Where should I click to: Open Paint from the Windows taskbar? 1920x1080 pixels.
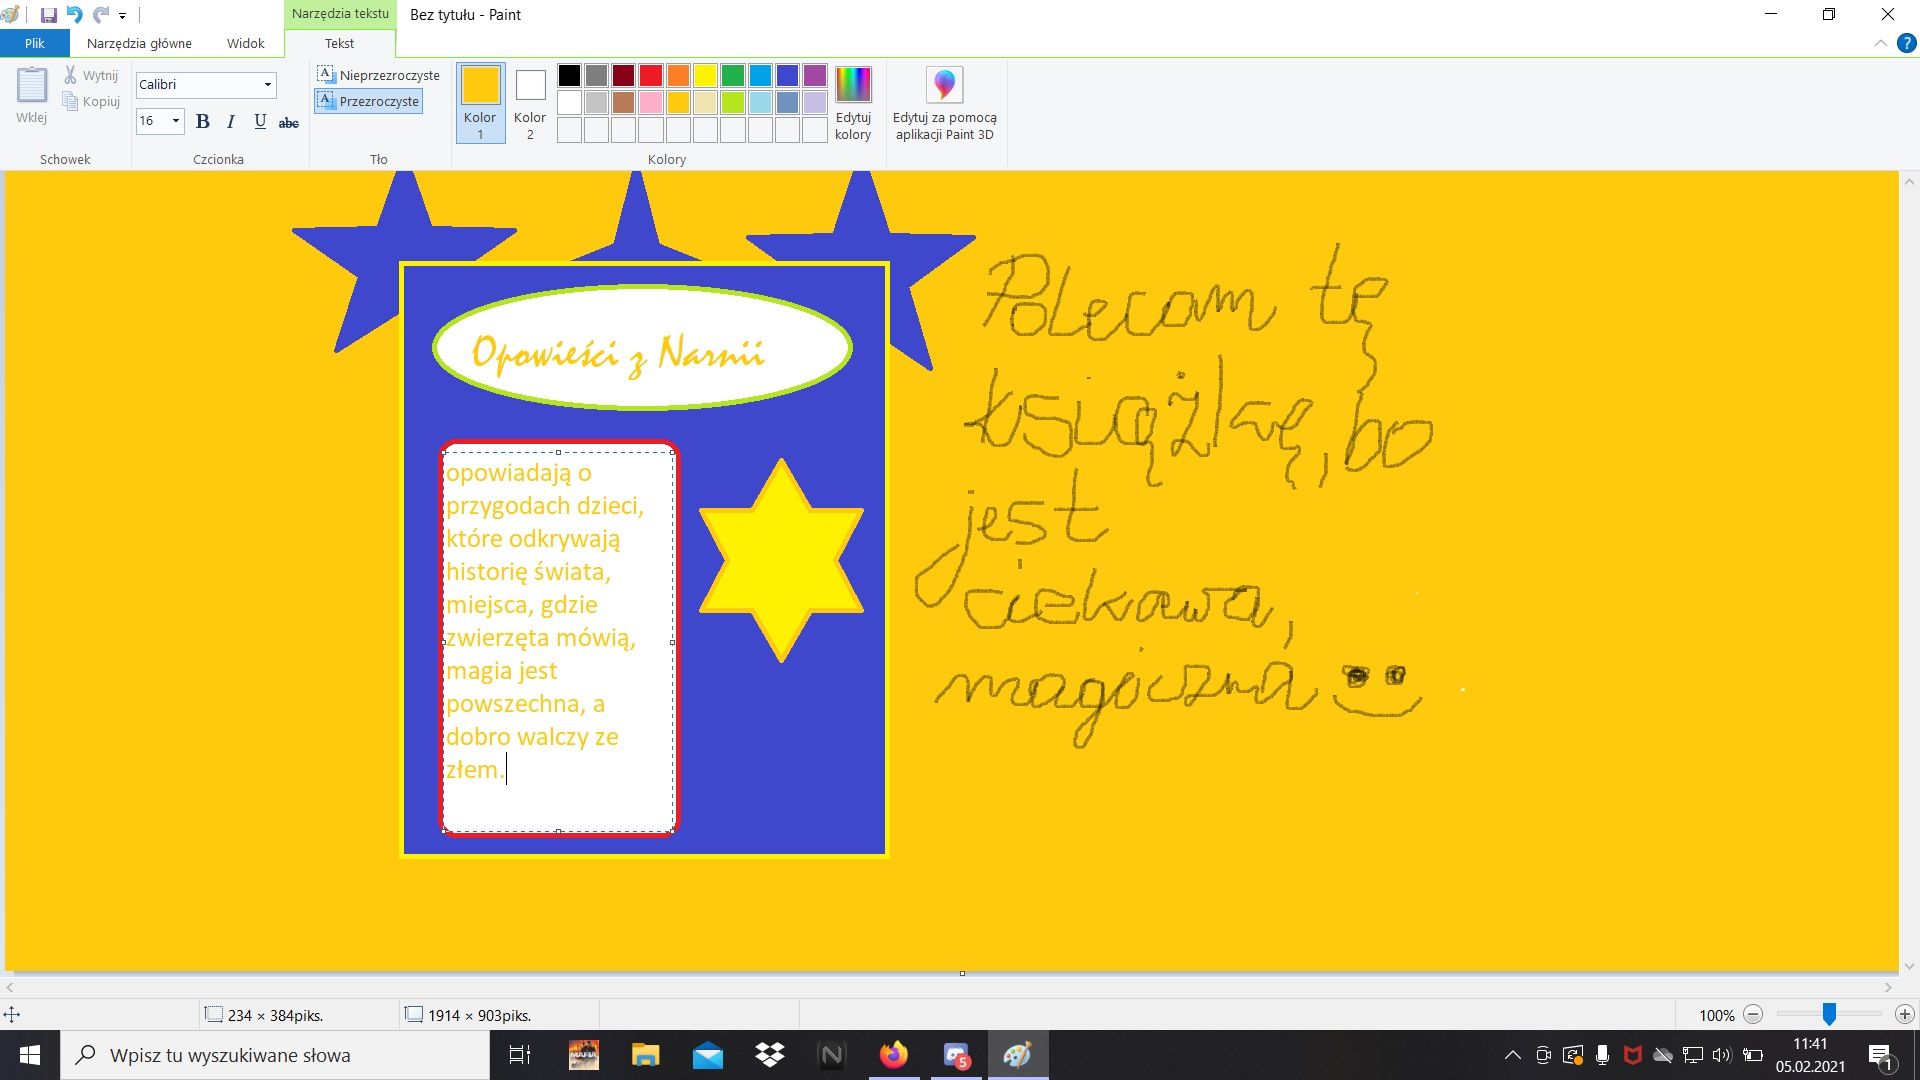[x=1017, y=1055]
